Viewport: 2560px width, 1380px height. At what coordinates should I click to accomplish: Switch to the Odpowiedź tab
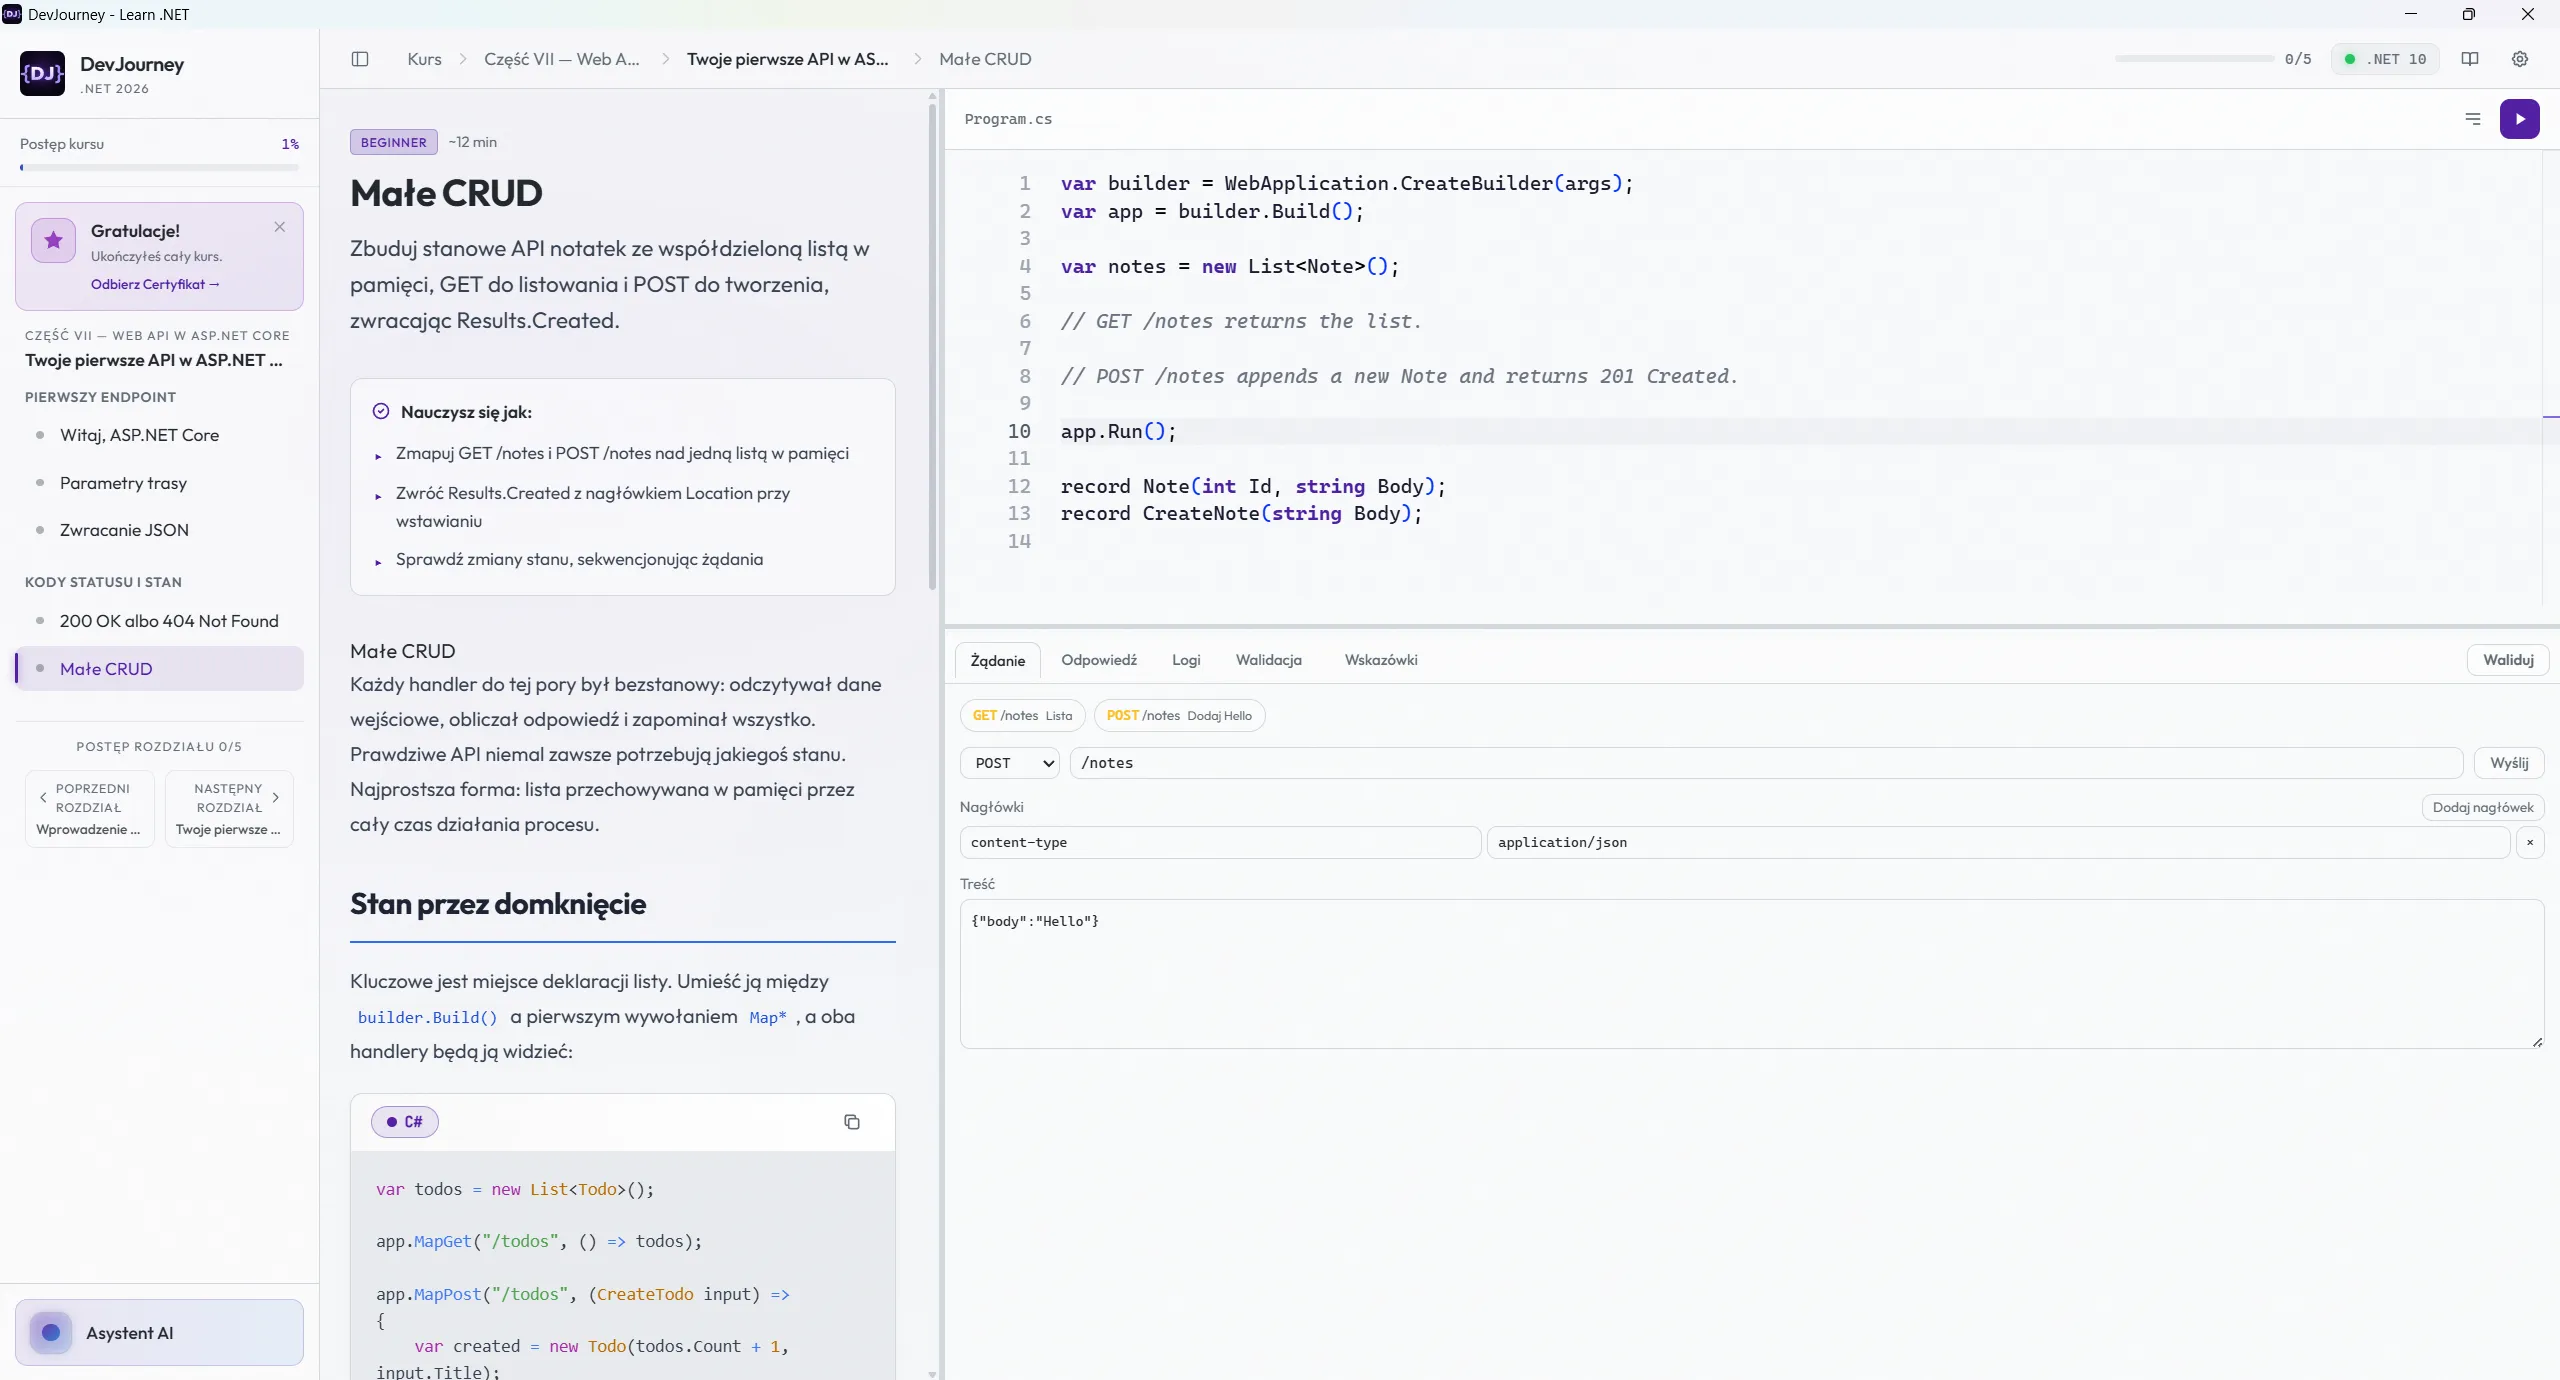coord(1099,660)
